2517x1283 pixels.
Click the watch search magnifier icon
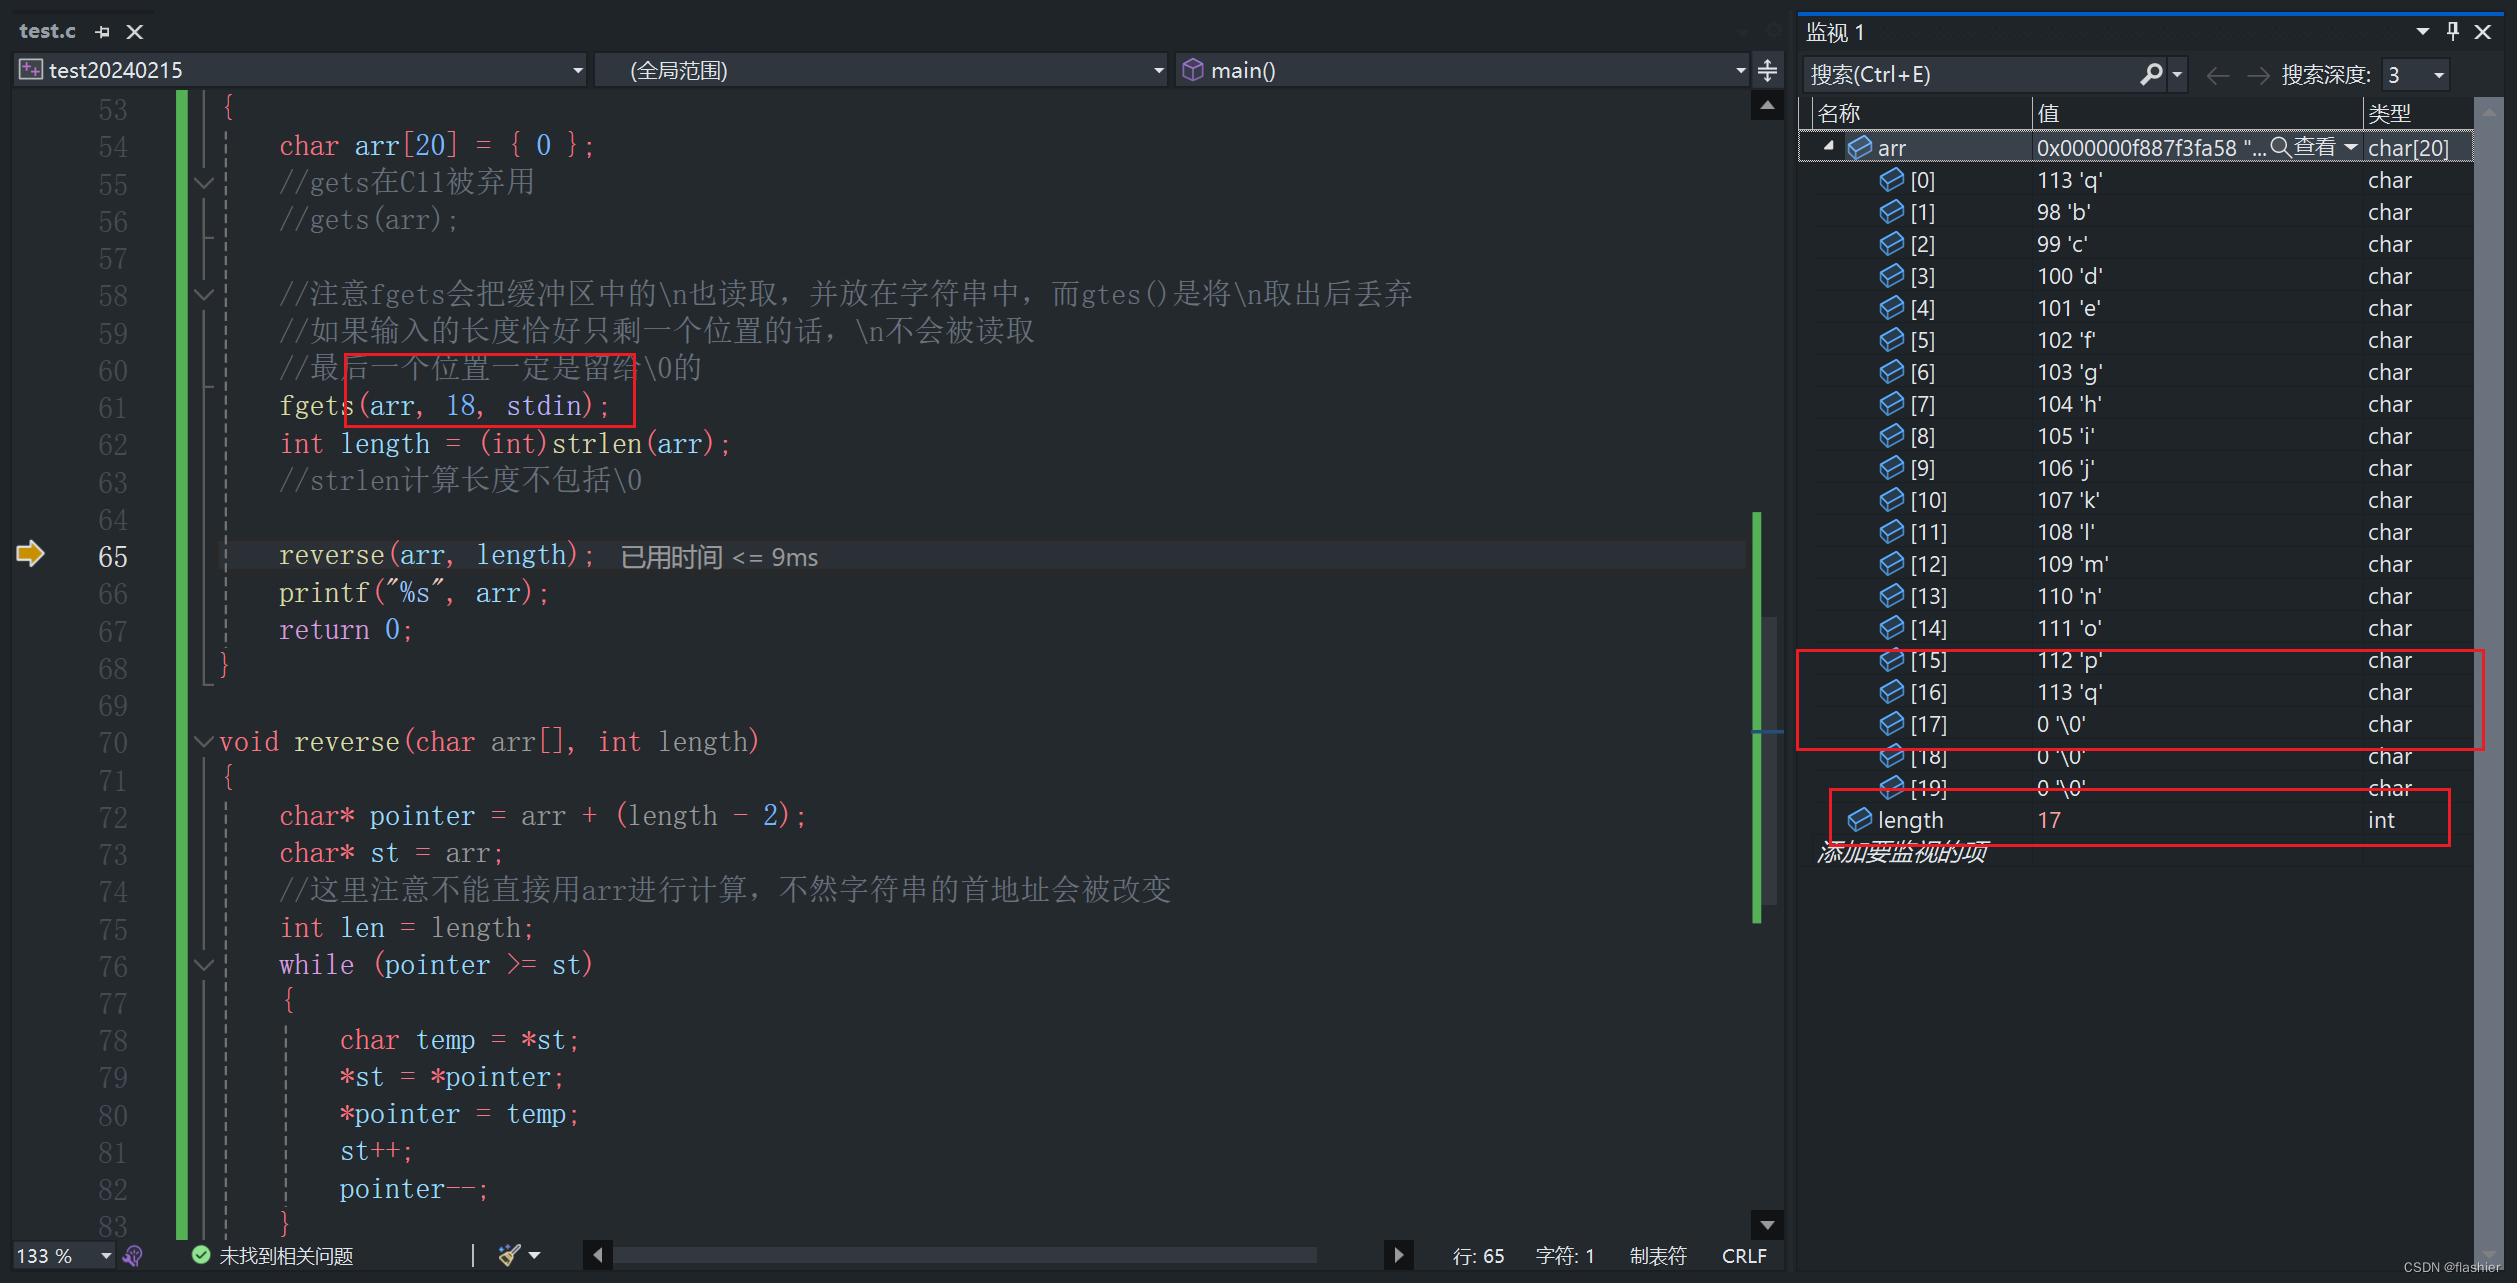(x=2150, y=74)
